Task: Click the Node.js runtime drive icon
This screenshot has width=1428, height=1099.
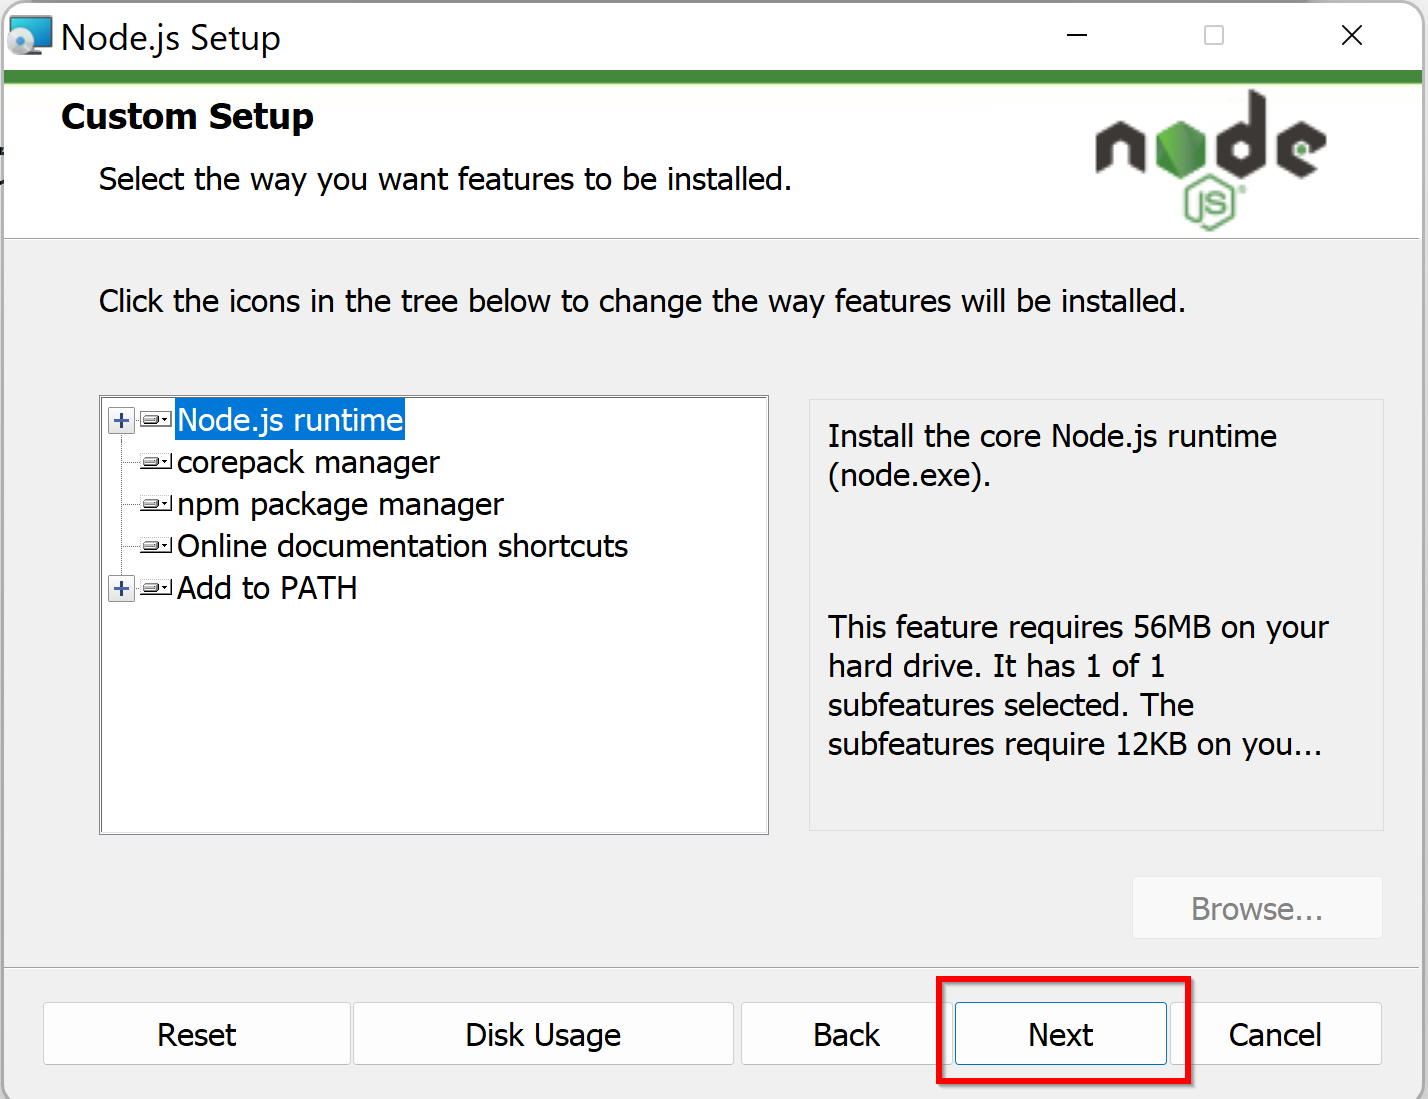Action: coord(156,420)
